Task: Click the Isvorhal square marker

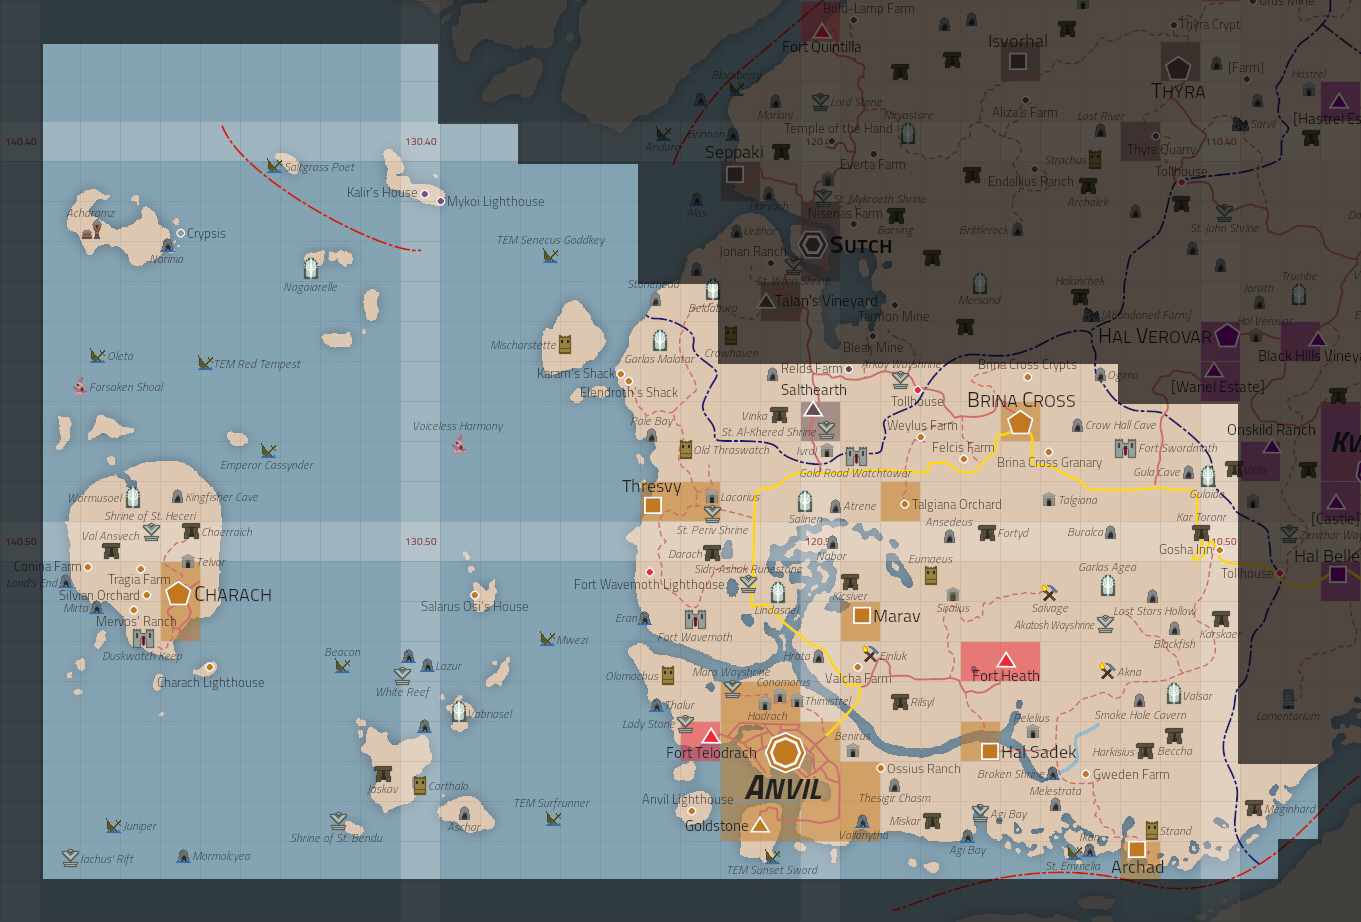Action: pyautogui.click(x=1018, y=62)
